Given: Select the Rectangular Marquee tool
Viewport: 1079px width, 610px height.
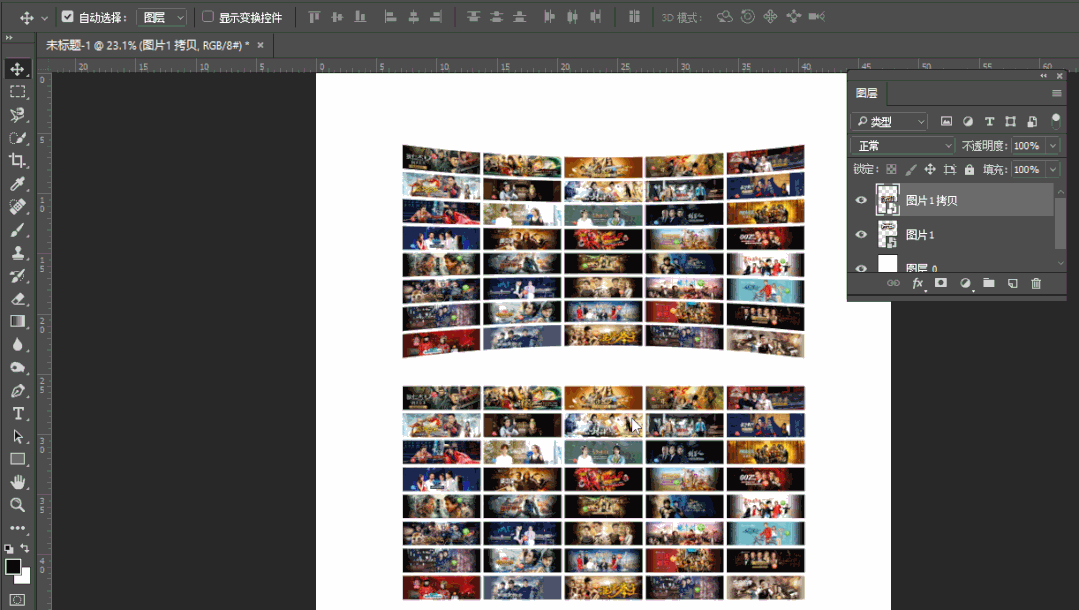Looking at the screenshot, I should click(18, 92).
